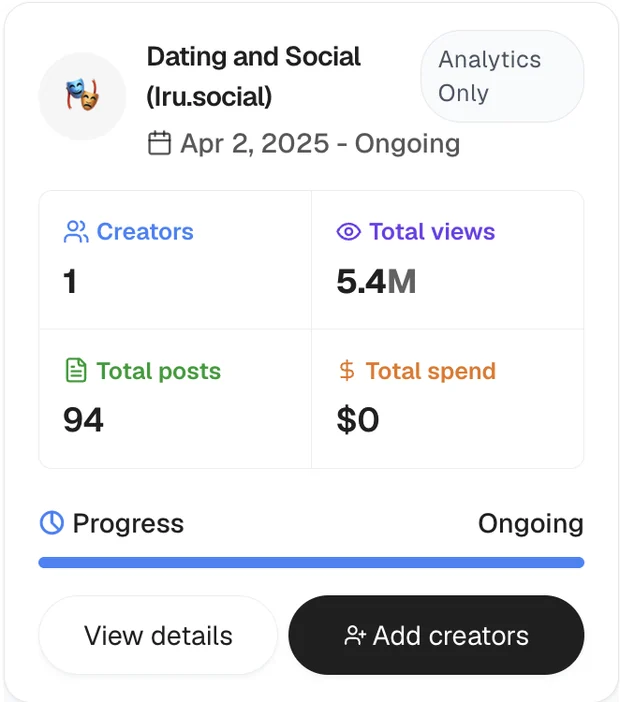Click the Apr 2, 2025 - Ongoing date

coord(320,144)
